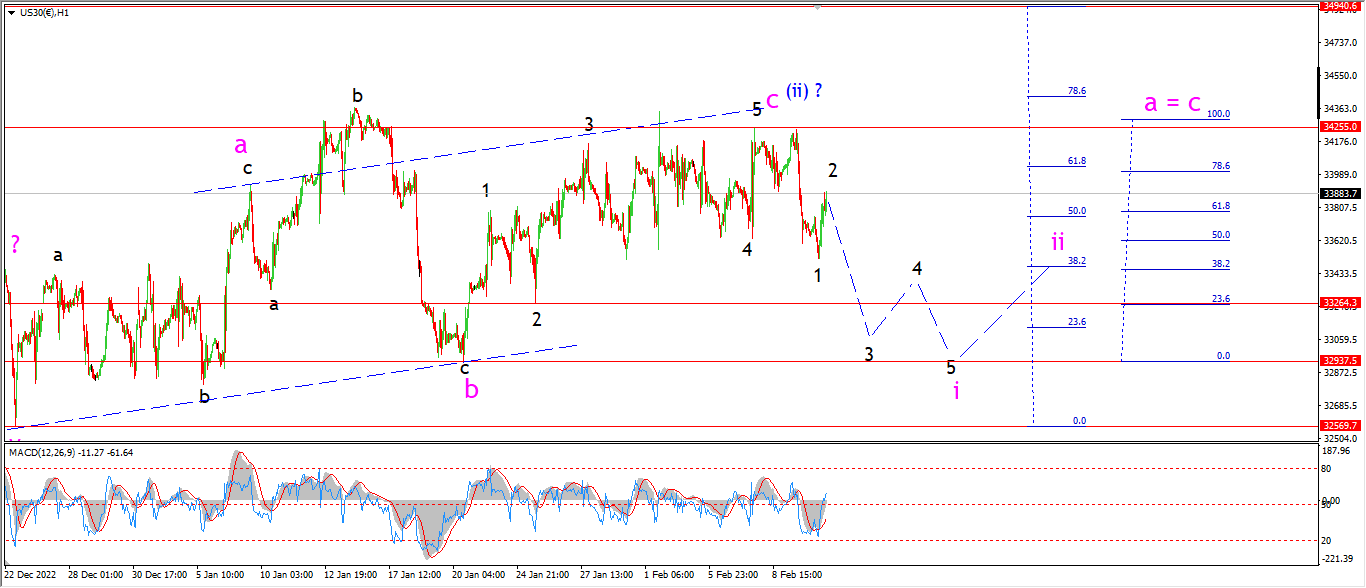Viewport: 1366px width, 588px height.
Task: Select the red 34255.0 price tag
Action: coord(1339,127)
